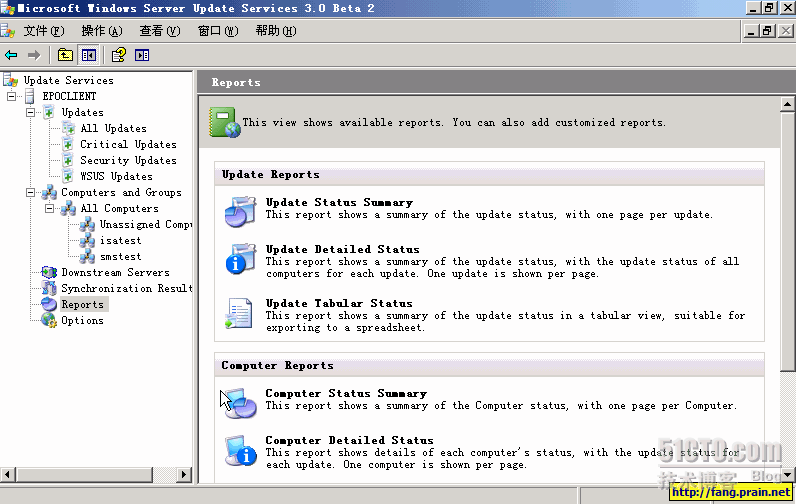
Task: Click the Back arrow toolbar icon
Action: (11, 55)
